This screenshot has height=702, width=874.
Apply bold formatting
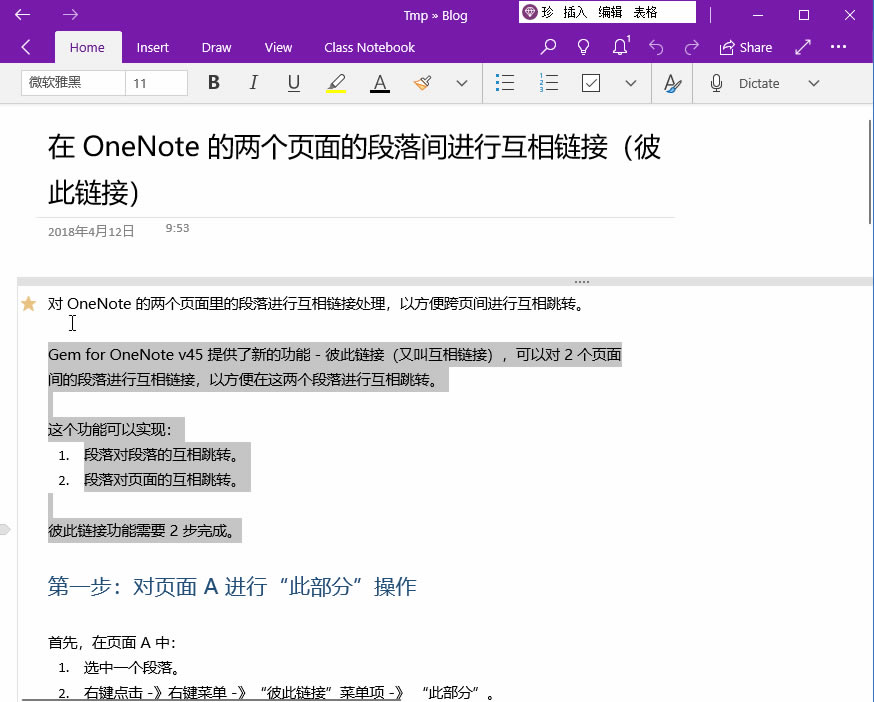pyautogui.click(x=213, y=83)
